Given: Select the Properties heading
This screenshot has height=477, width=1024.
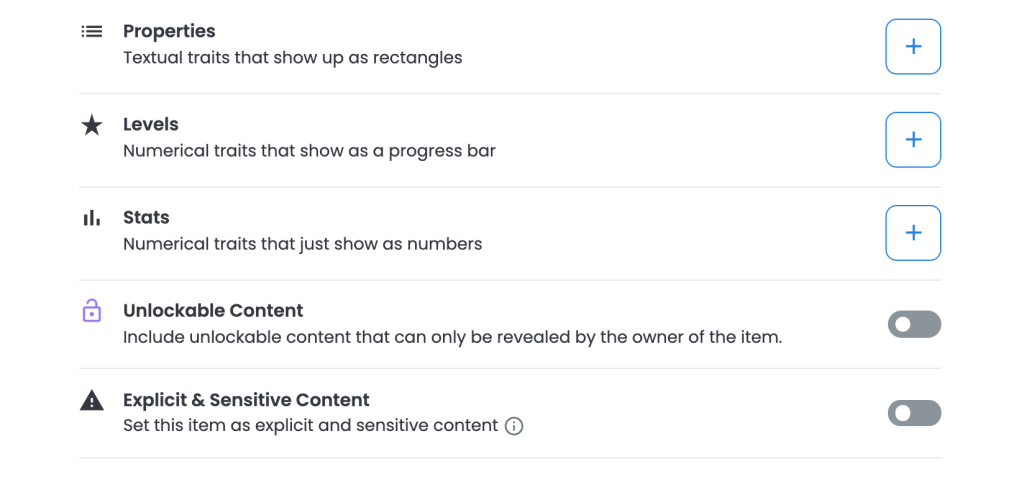Looking at the screenshot, I should pyautogui.click(x=169, y=31).
